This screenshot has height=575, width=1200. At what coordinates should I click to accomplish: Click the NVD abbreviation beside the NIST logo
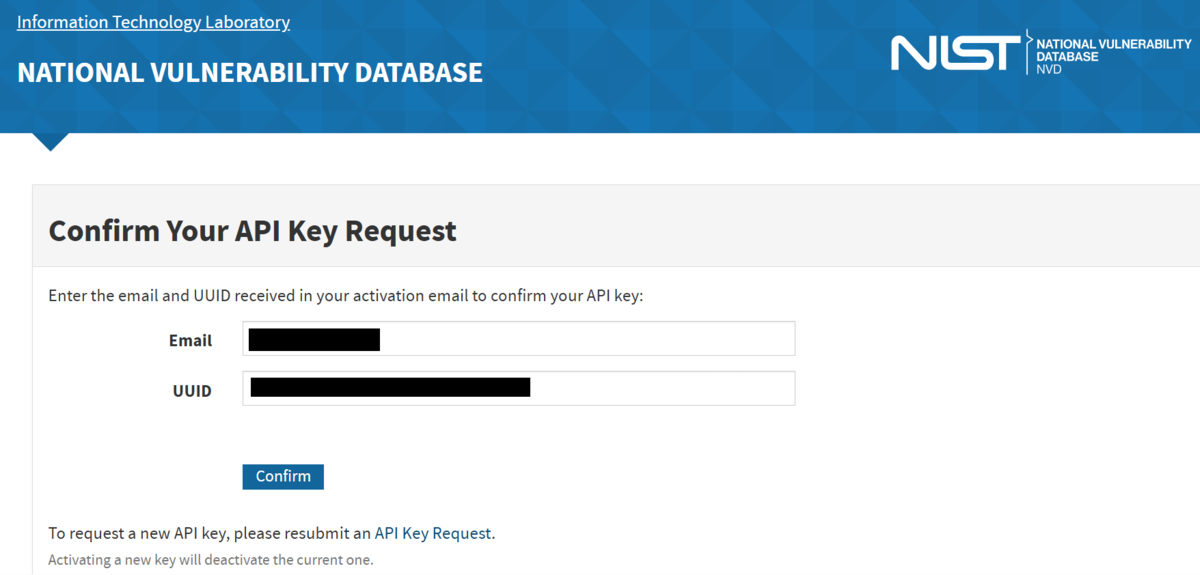click(x=1049, y=69)
